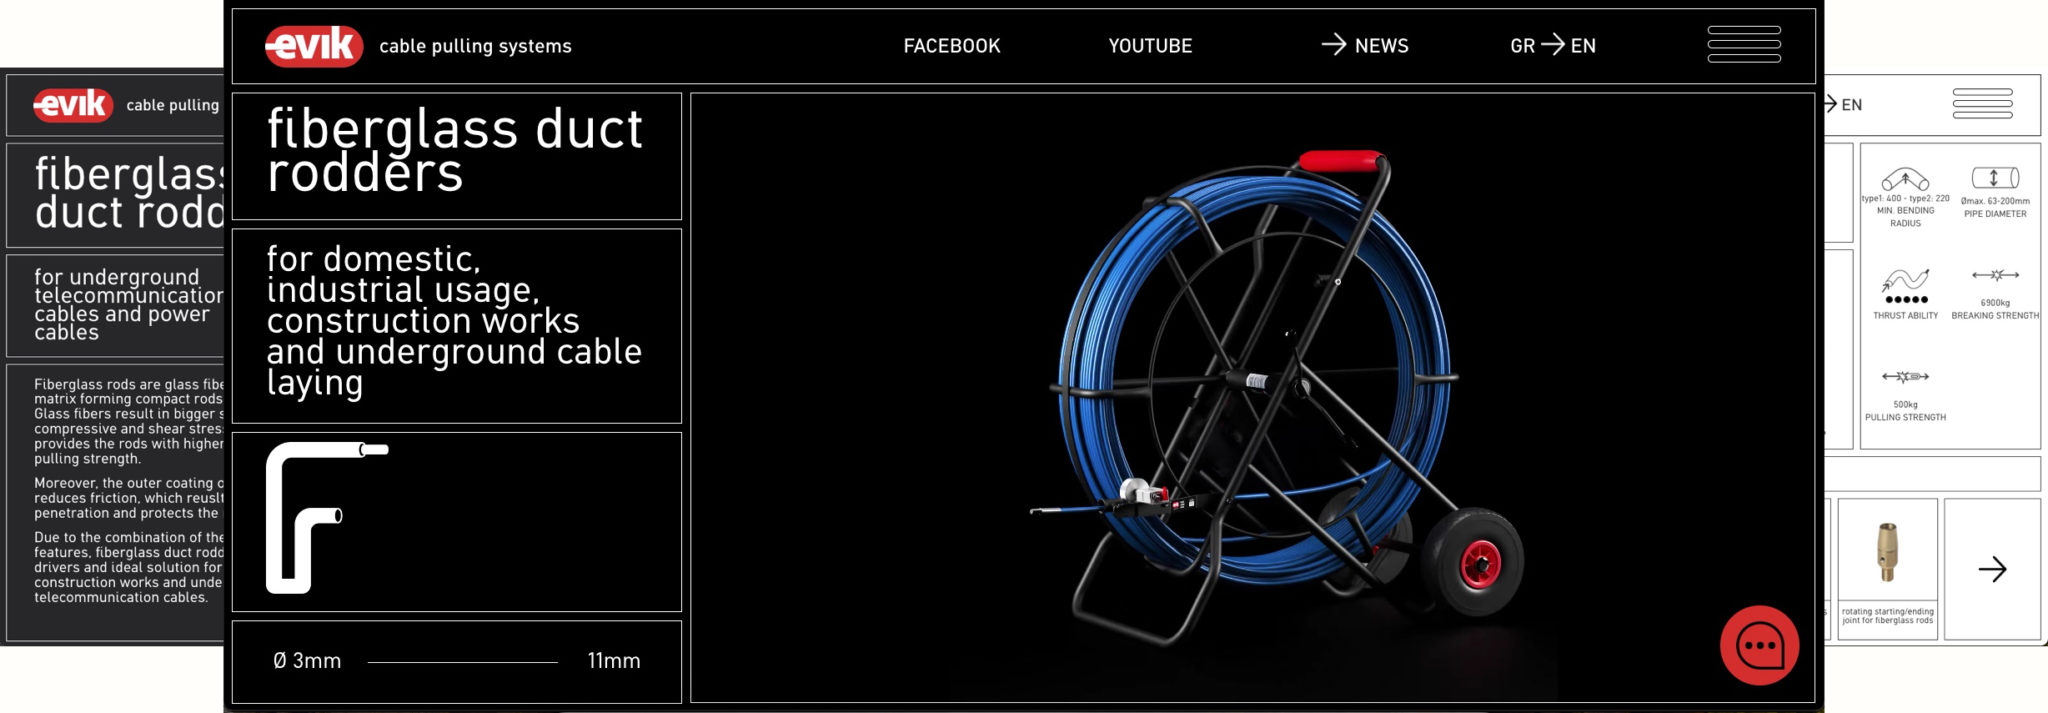Select the brass rotating joint thumbnail
The width and height of the screenshot is (2048, 713).
1887,552
